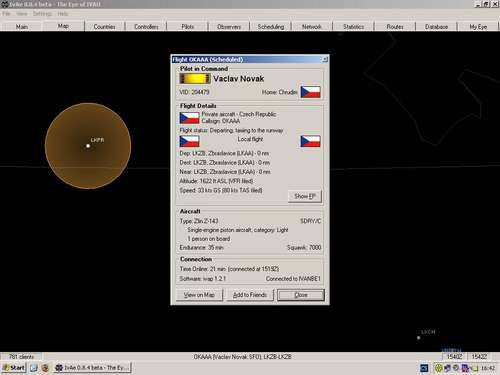Click the VID number text
Viewport: 500px width, 375px height.
coord(194,92)
